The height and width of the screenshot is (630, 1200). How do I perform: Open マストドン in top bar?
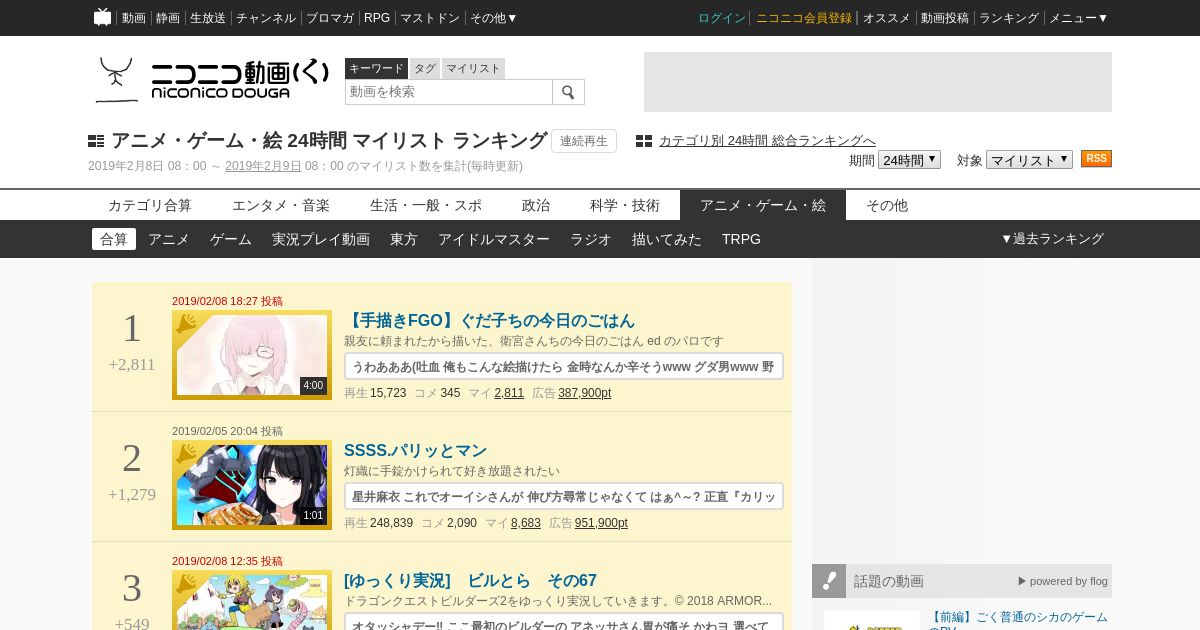click(x=430, y=18)
